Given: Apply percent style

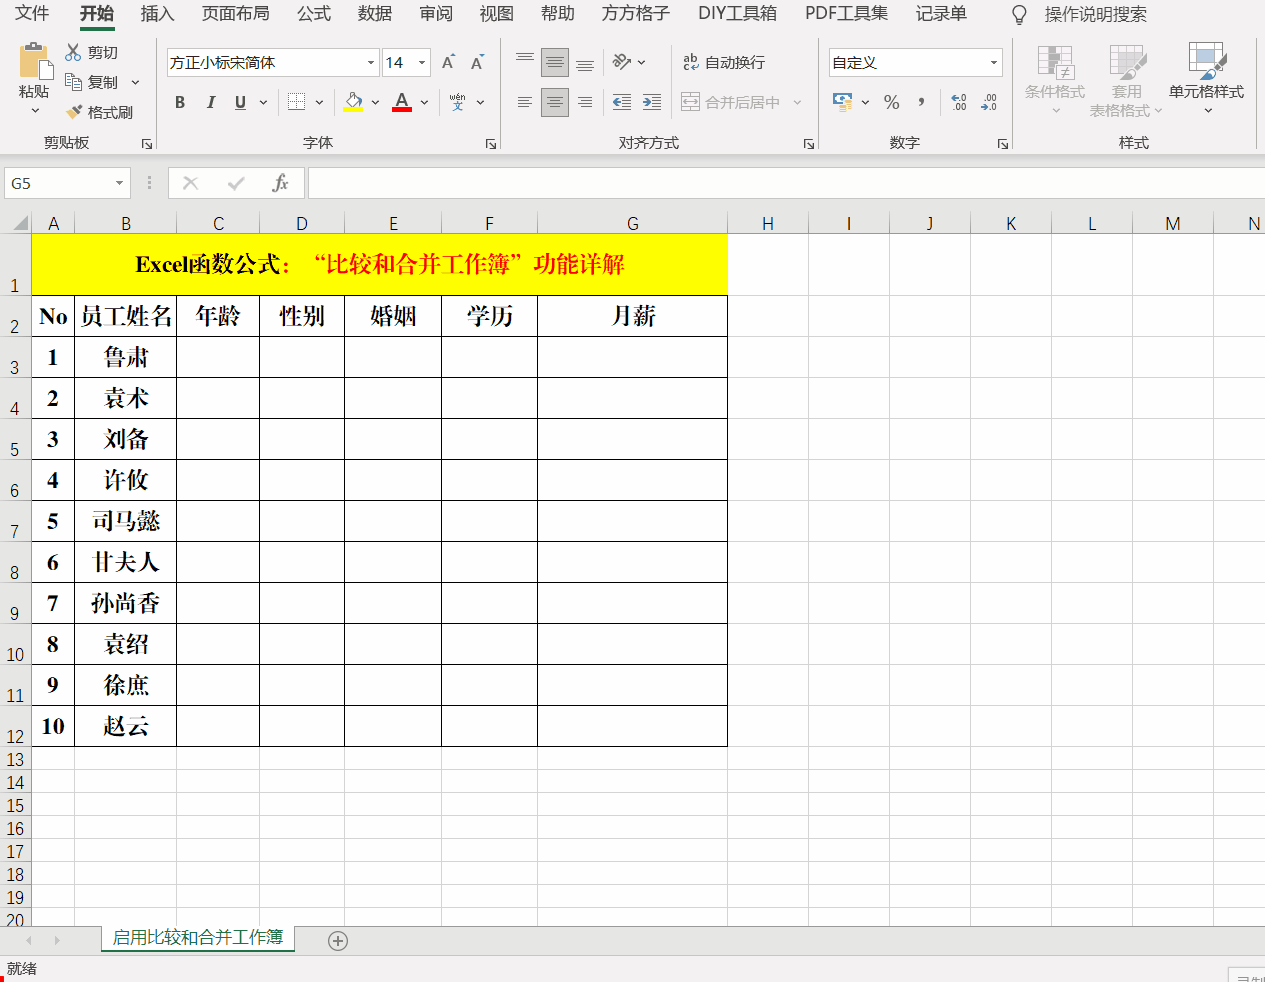Looking at the screenshot, I should [892, 102].
